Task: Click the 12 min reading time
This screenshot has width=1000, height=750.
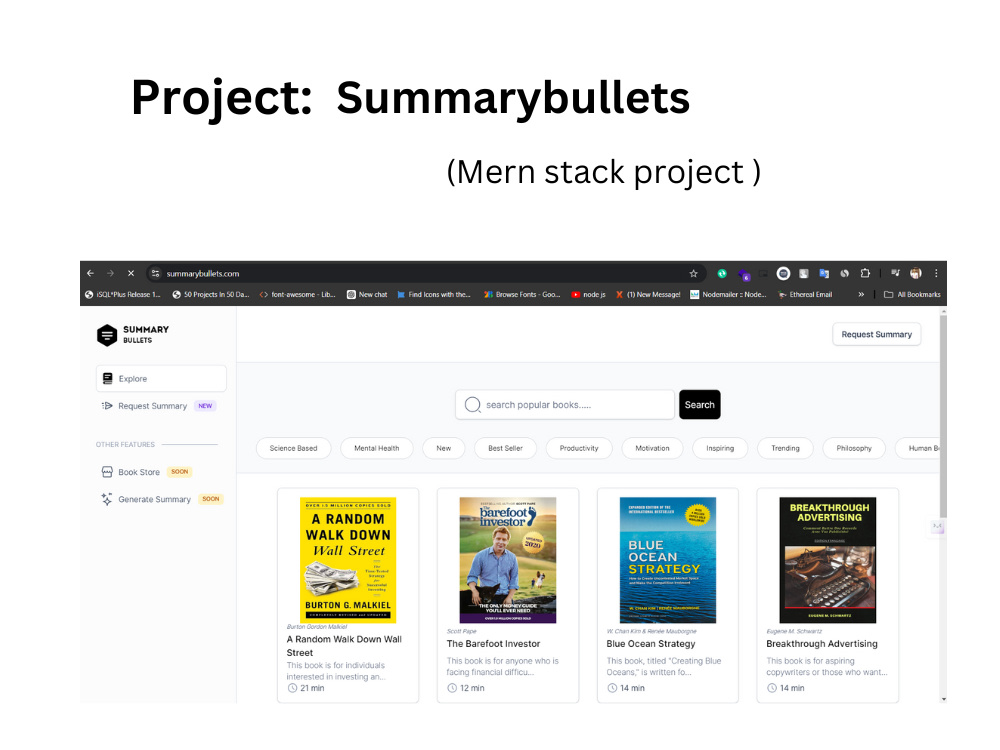Action: (466, 688)
